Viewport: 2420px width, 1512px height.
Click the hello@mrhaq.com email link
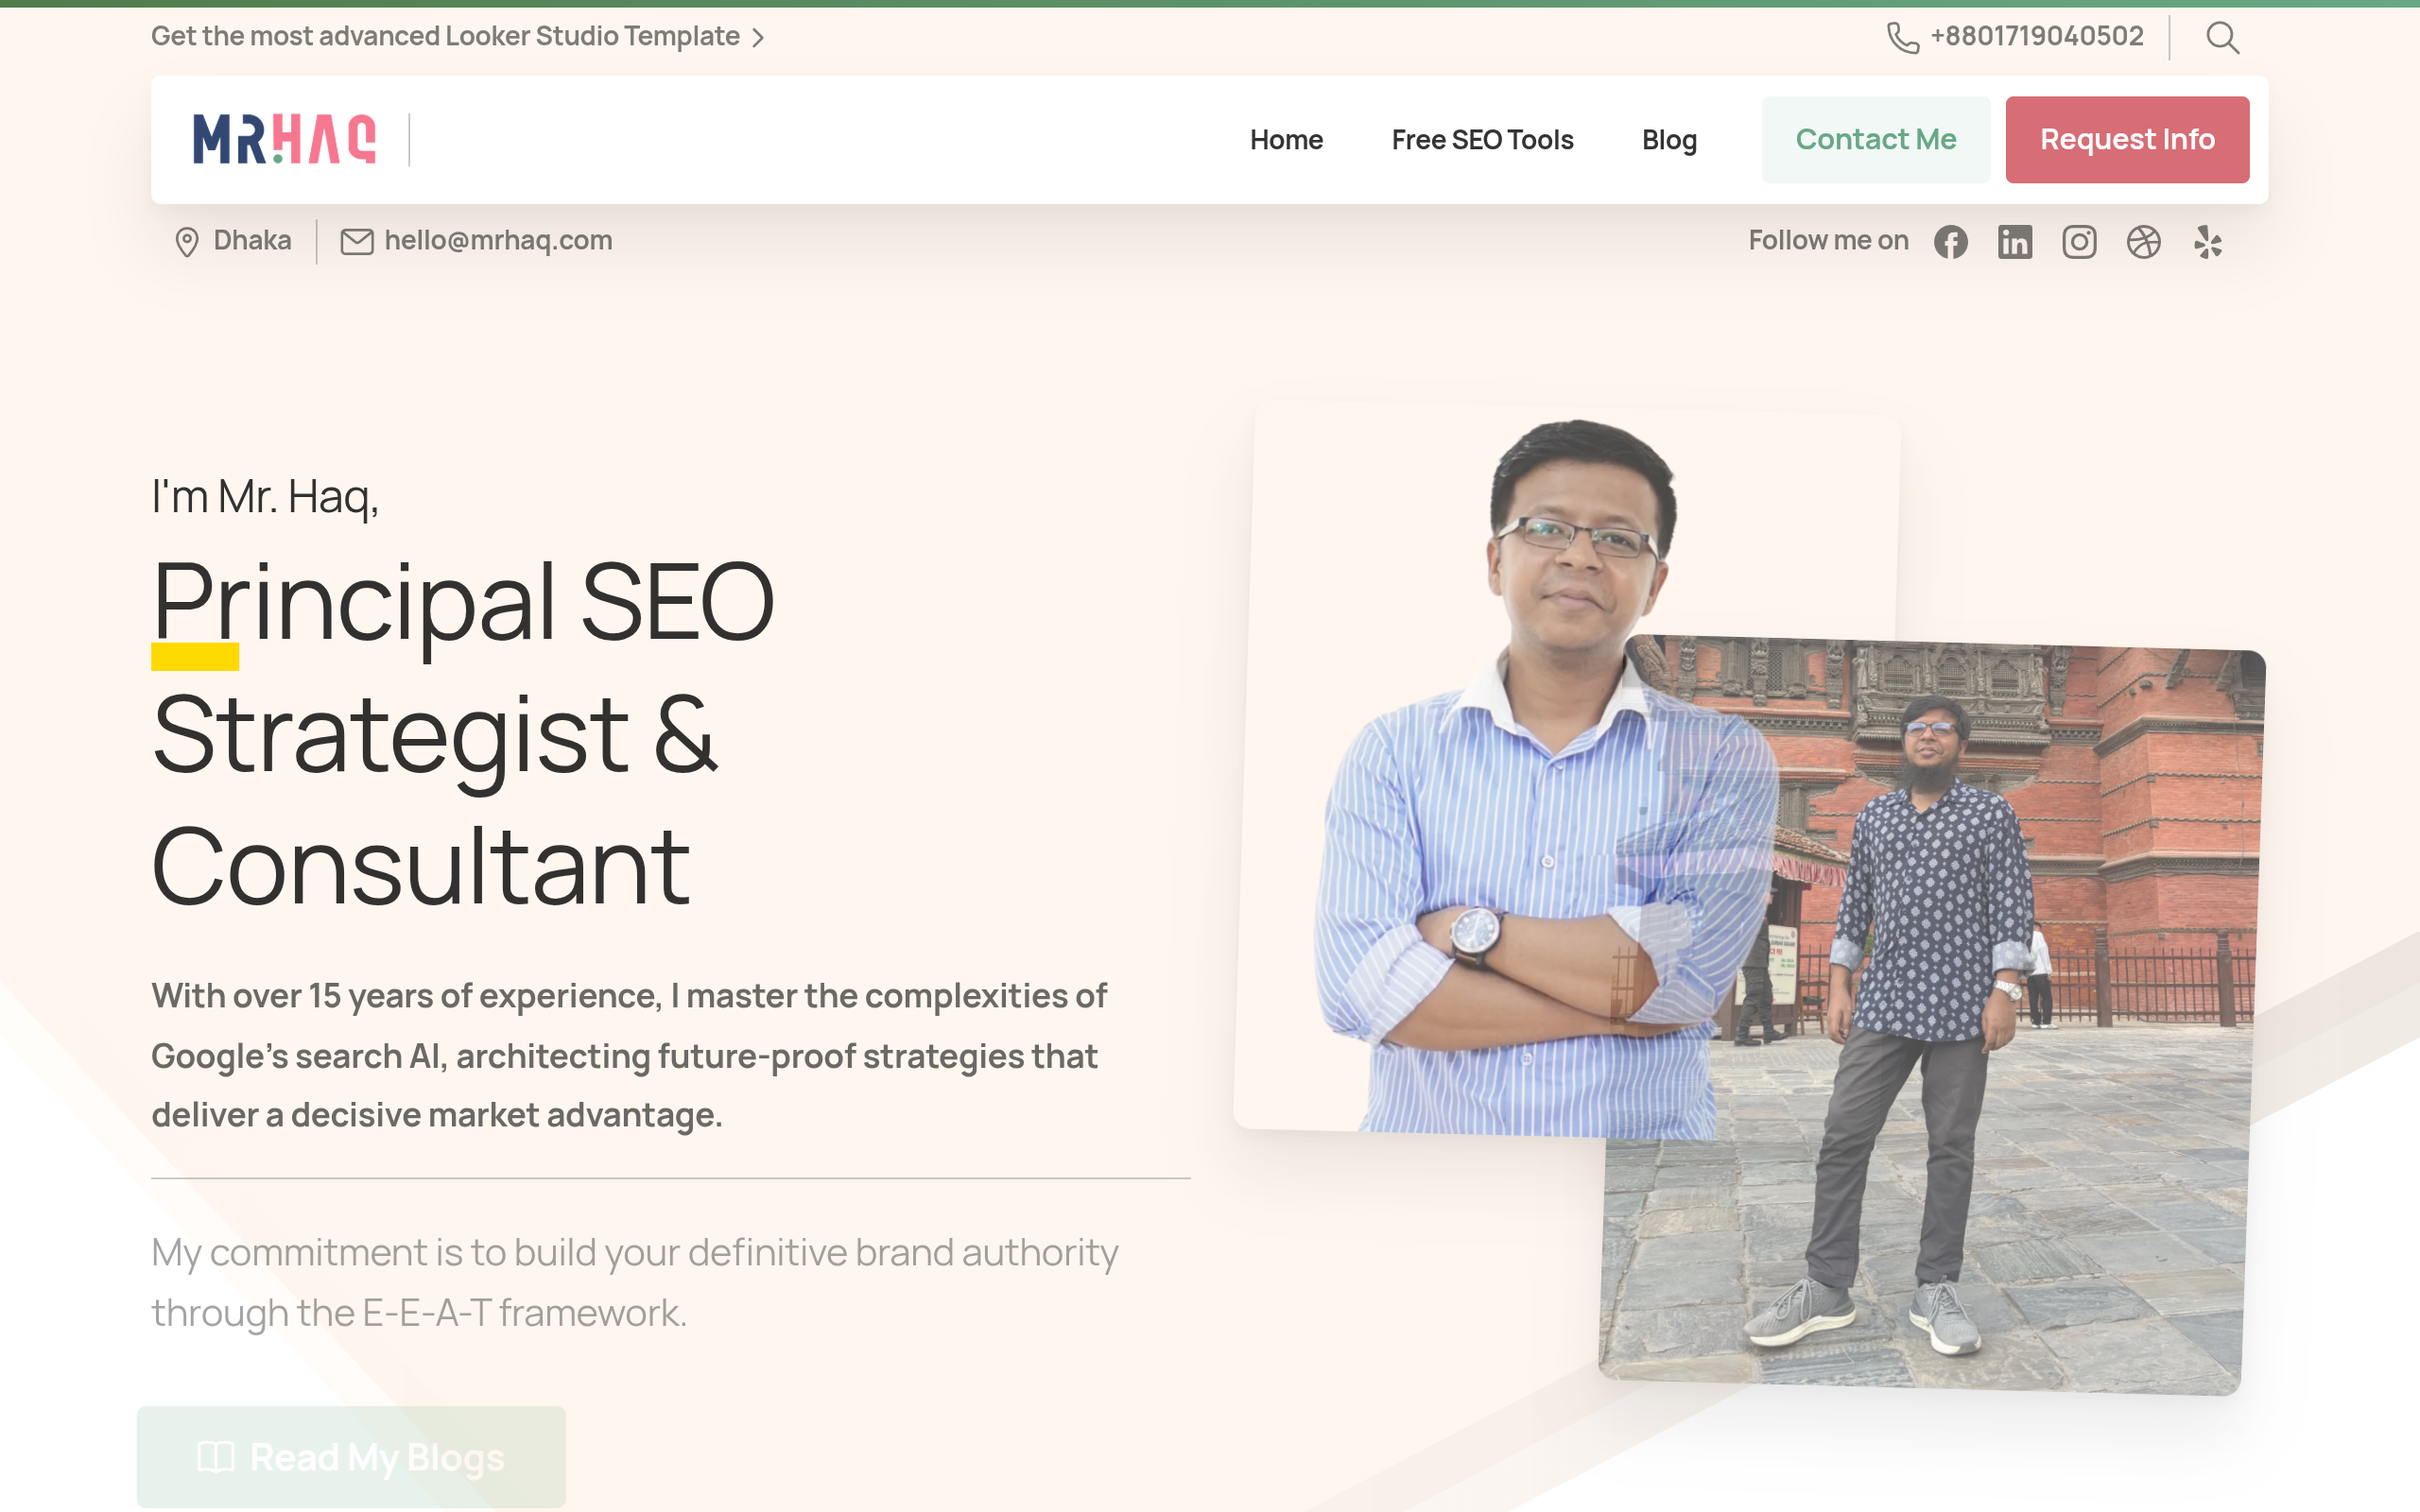(x=498, y=241)
